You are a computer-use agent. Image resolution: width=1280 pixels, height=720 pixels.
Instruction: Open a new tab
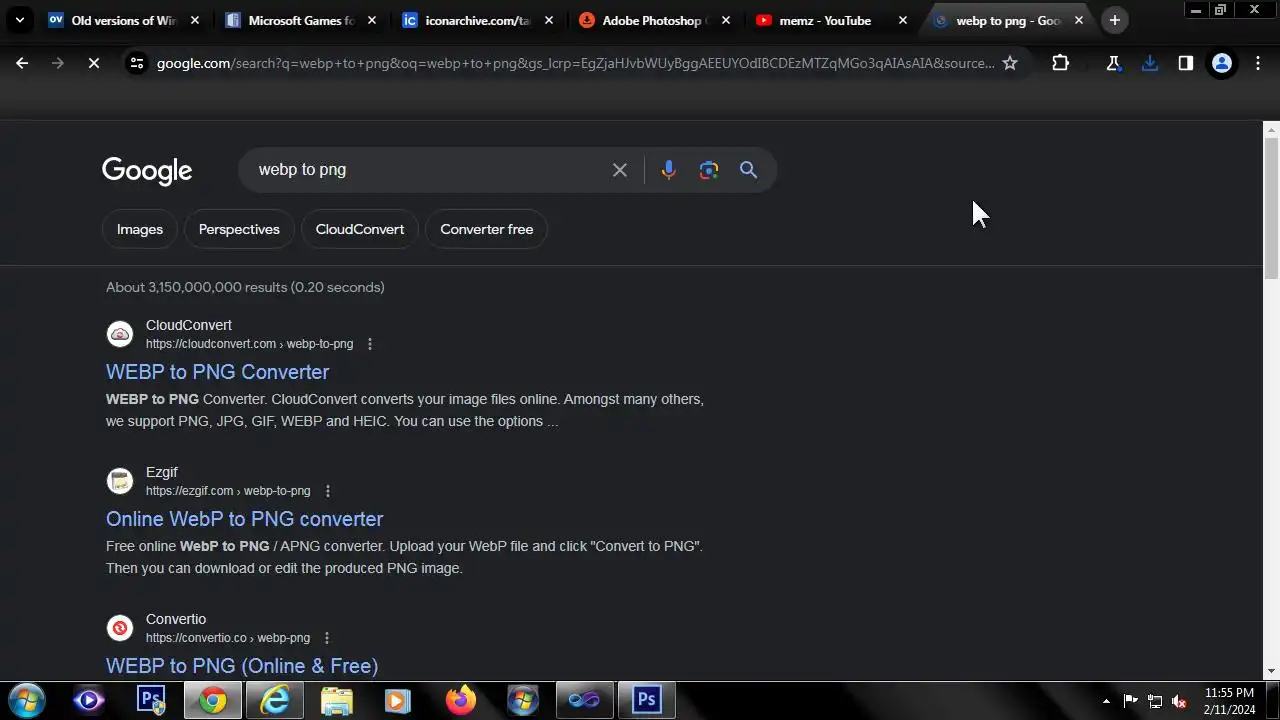coord(1114,20)
